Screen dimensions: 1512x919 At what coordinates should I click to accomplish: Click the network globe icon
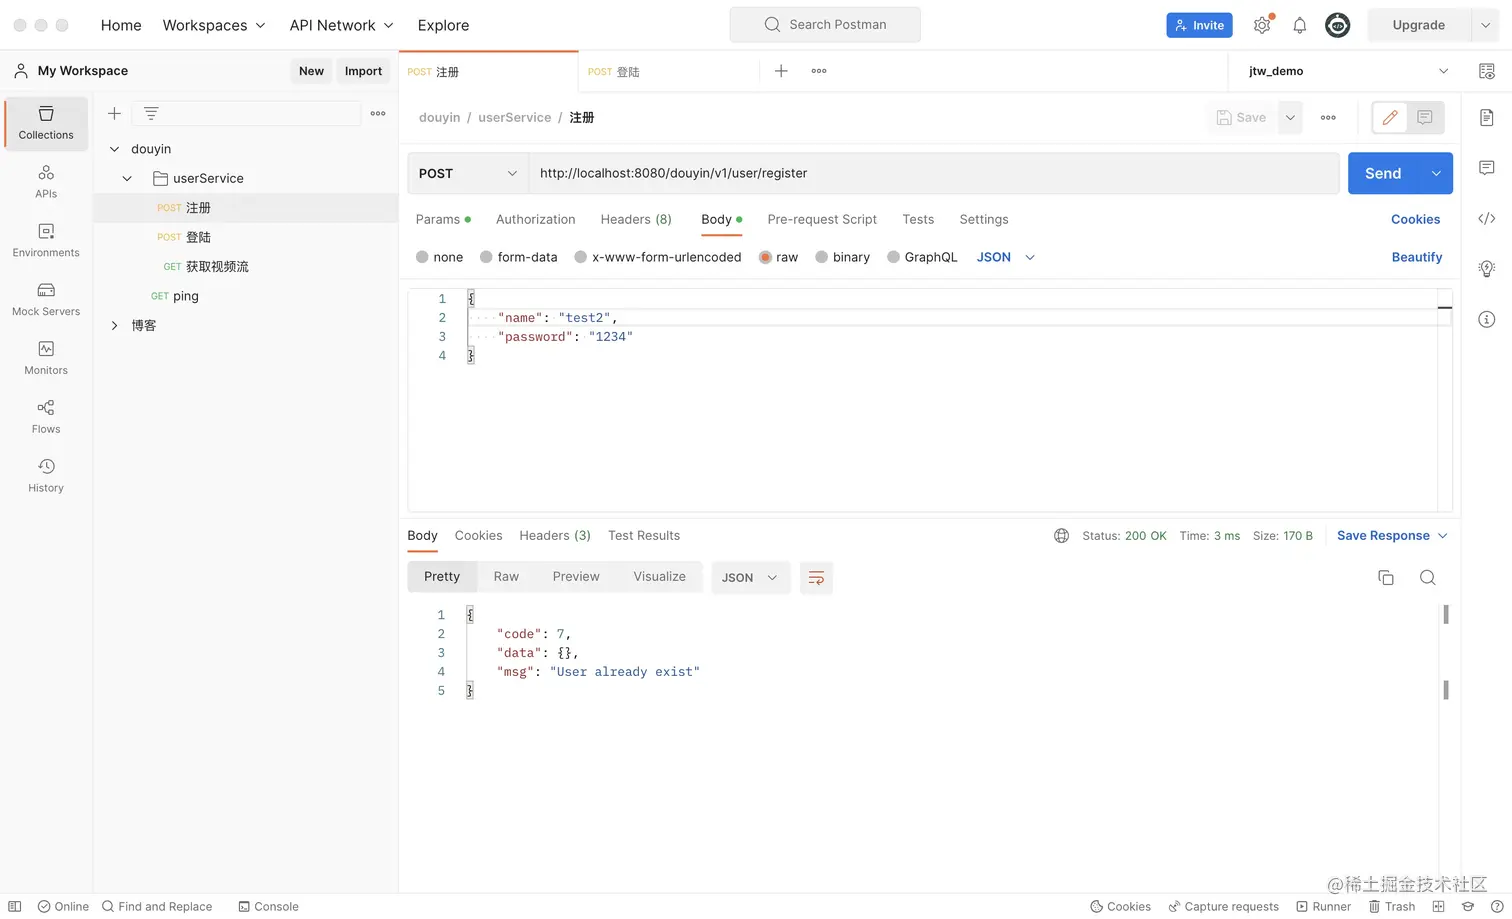(1061, 536)
